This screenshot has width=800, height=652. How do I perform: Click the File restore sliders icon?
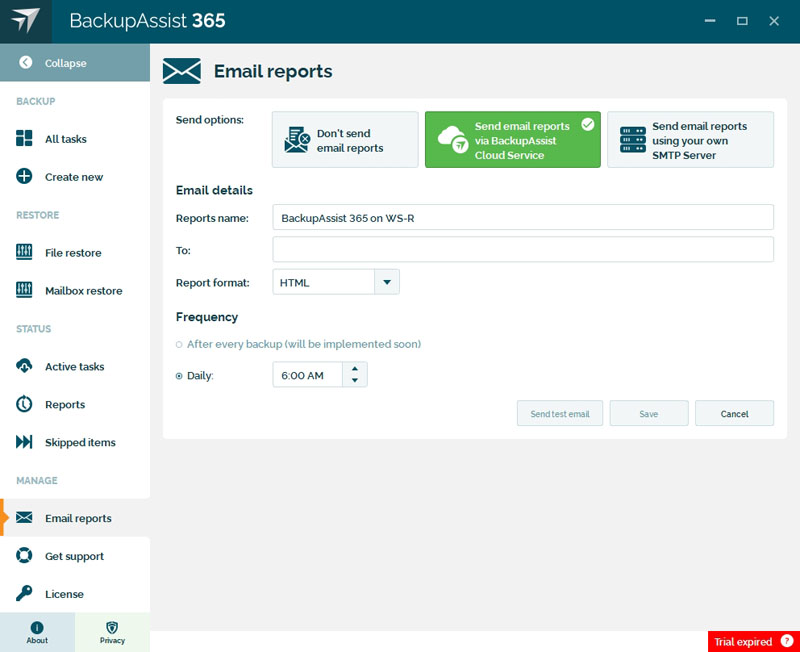(24, 252)
